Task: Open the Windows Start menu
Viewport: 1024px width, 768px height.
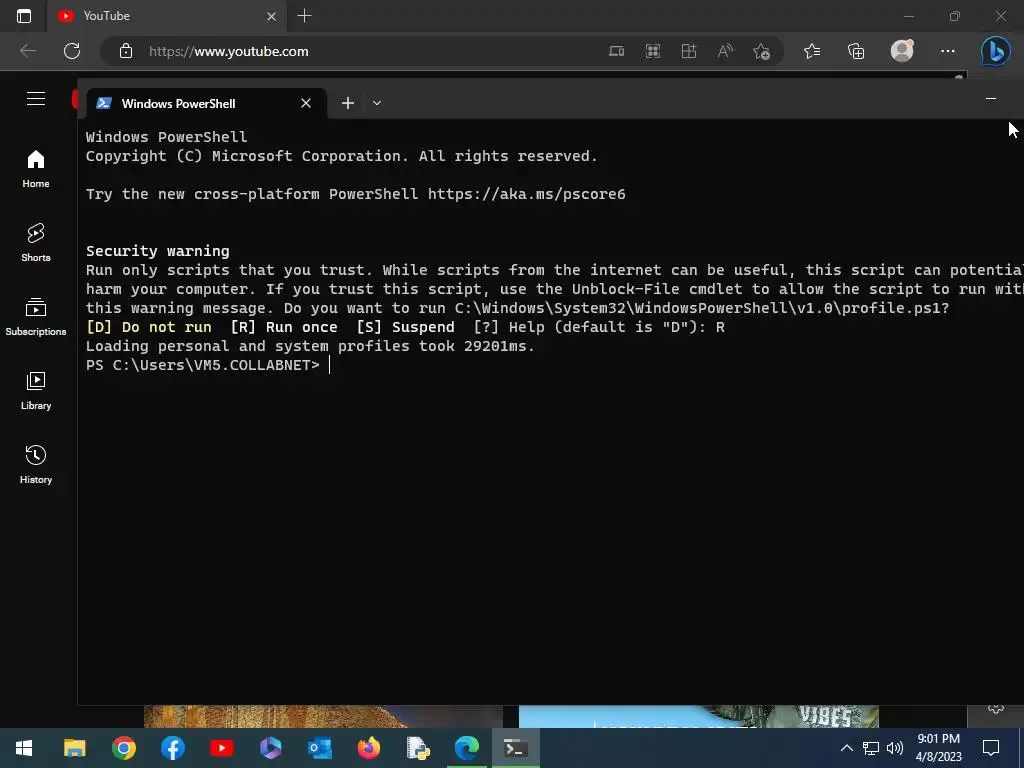Action: click(x=24, y=748)
